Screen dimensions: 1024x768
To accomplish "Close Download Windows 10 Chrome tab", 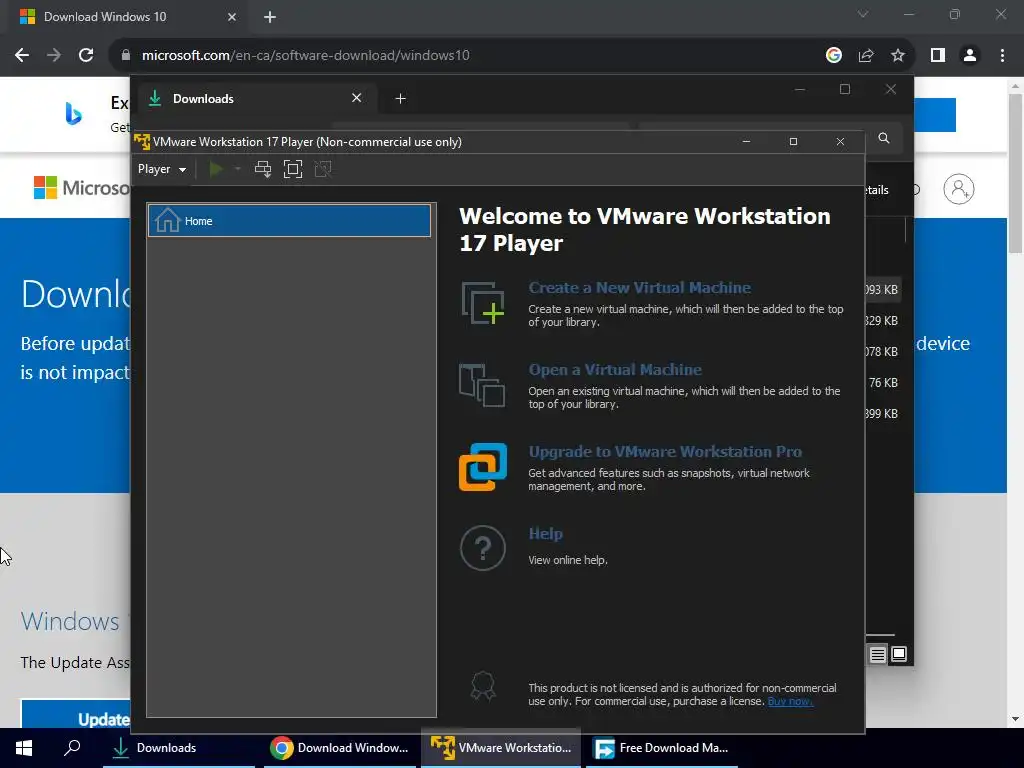I will pos(232,17).
